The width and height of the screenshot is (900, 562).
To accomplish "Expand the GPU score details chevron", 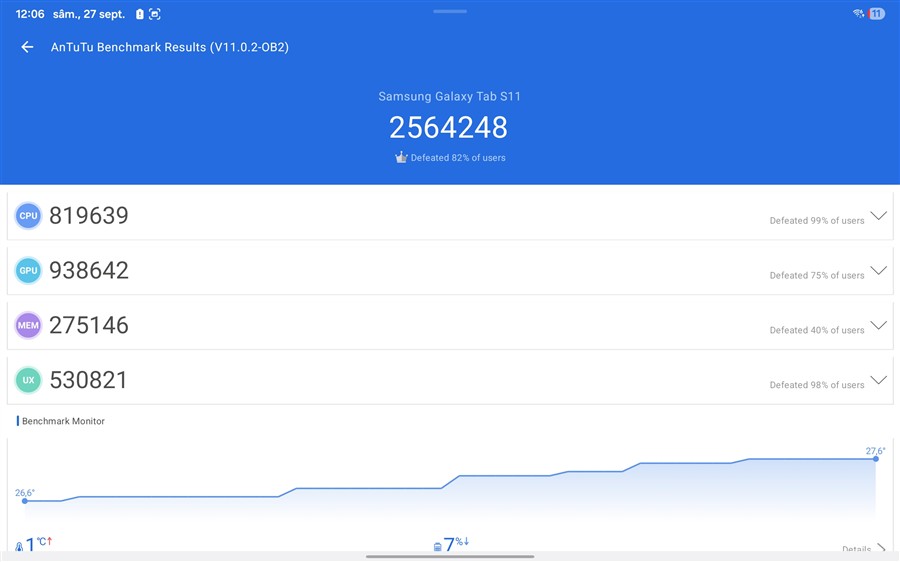I will (878, 271).
